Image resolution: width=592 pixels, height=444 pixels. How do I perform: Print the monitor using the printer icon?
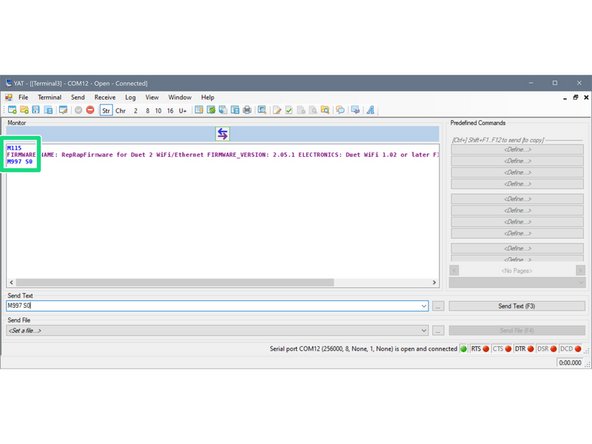(x=247, y=110)
